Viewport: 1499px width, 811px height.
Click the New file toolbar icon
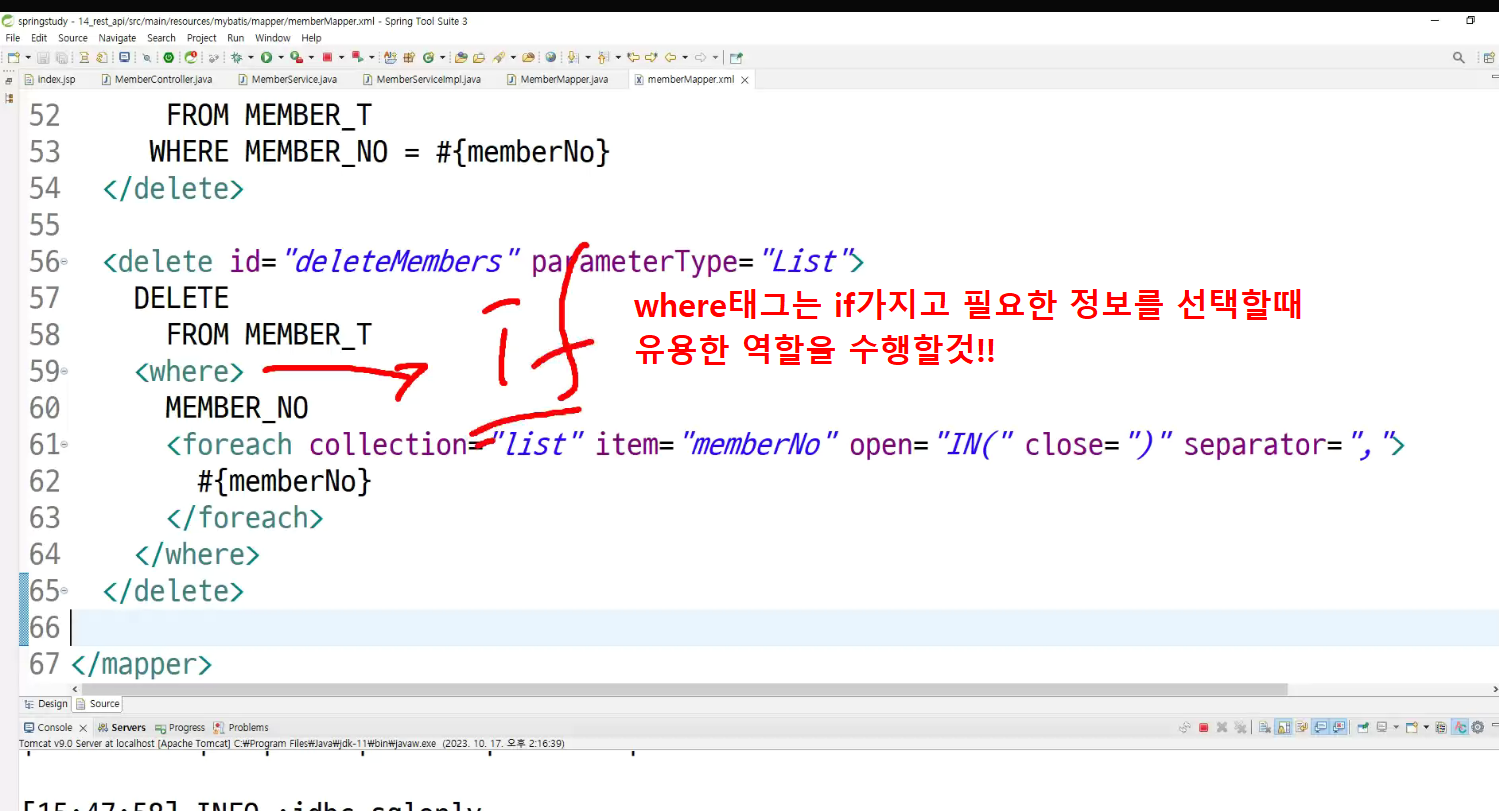(x=13, y=58)
